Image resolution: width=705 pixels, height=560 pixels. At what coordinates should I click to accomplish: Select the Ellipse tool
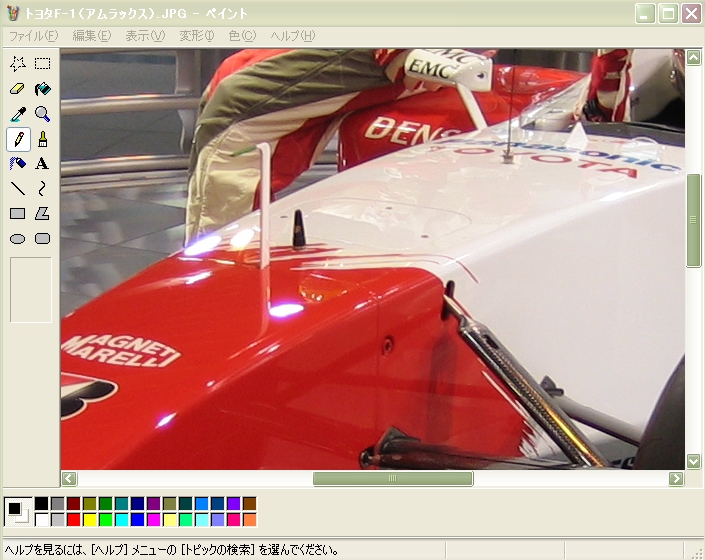click(17, 238)
